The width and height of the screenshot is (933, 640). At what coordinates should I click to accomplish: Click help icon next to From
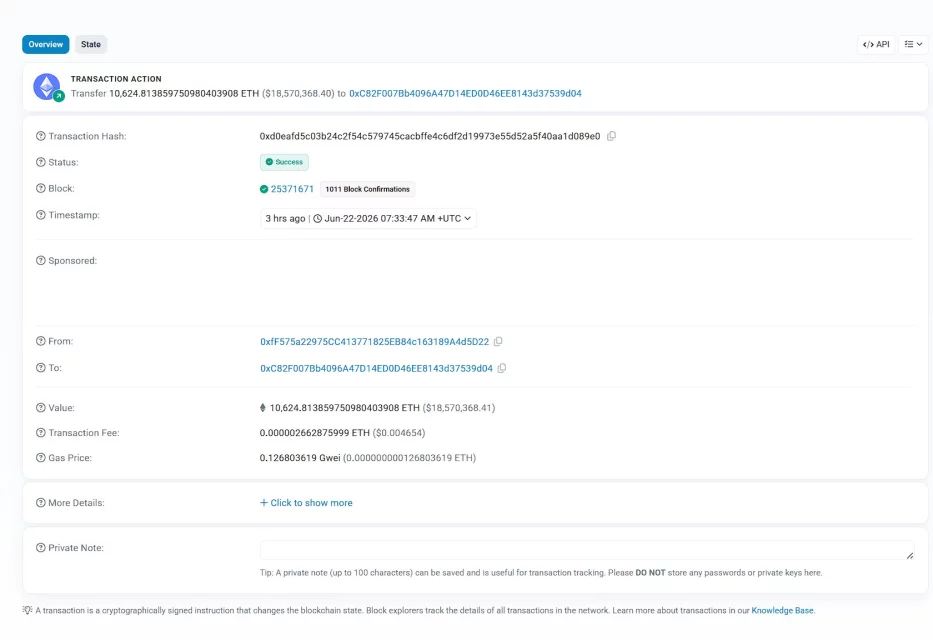(x=40, y=341)
